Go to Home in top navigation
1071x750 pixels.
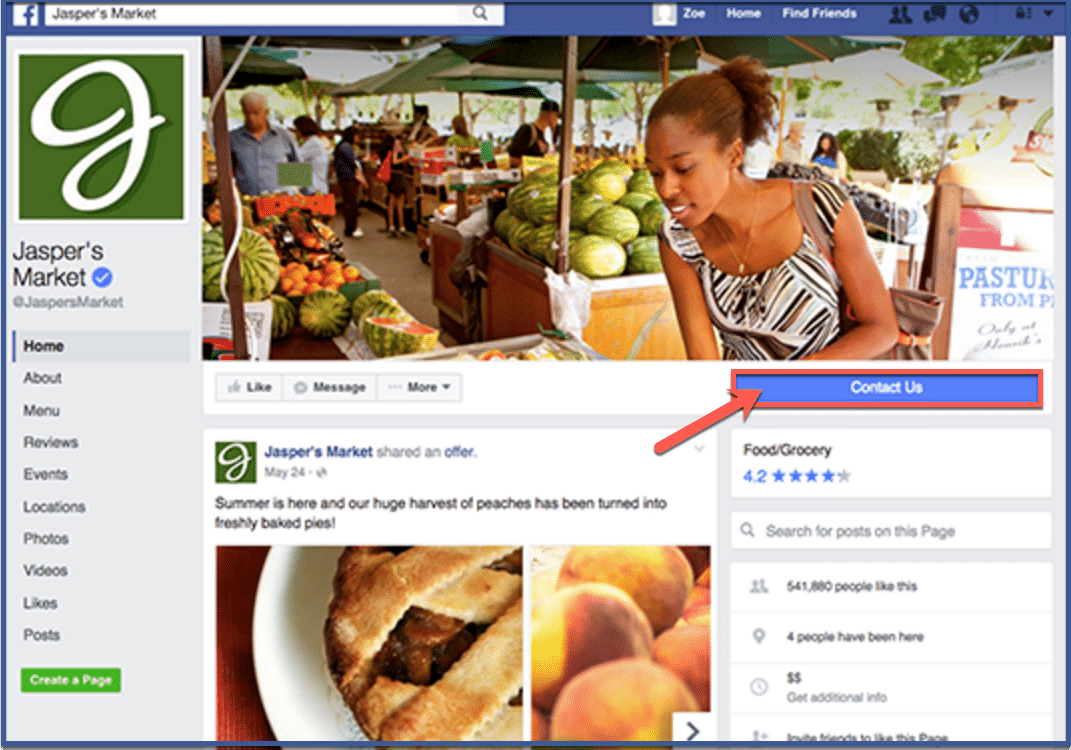click(743, 14)
